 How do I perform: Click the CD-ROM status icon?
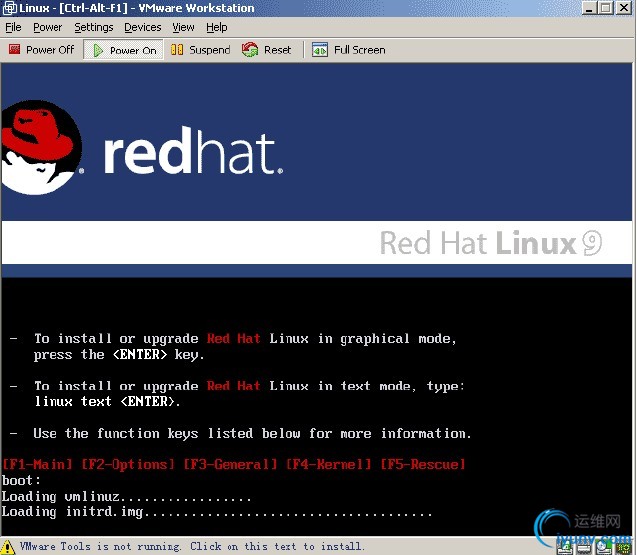coord(603,548)
